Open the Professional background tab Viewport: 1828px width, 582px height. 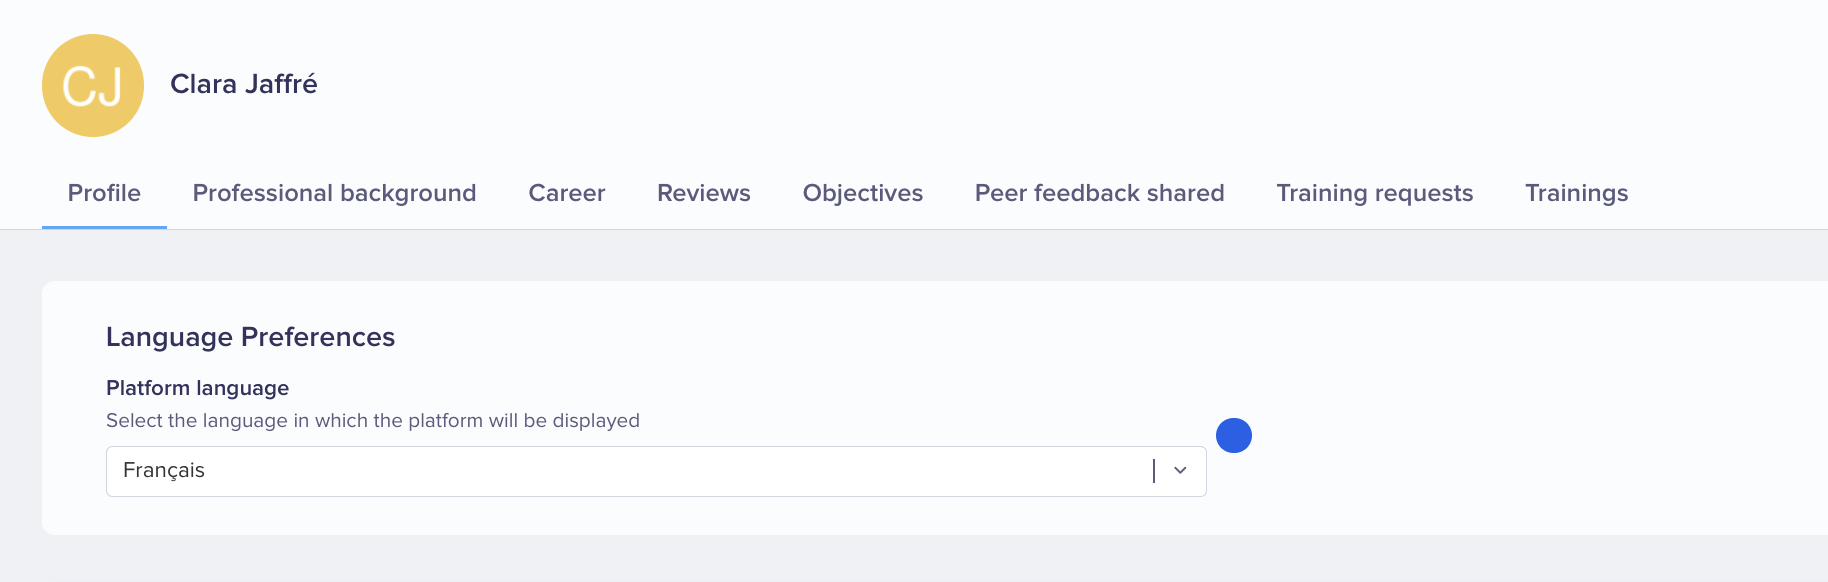click(x=334, y=193)
